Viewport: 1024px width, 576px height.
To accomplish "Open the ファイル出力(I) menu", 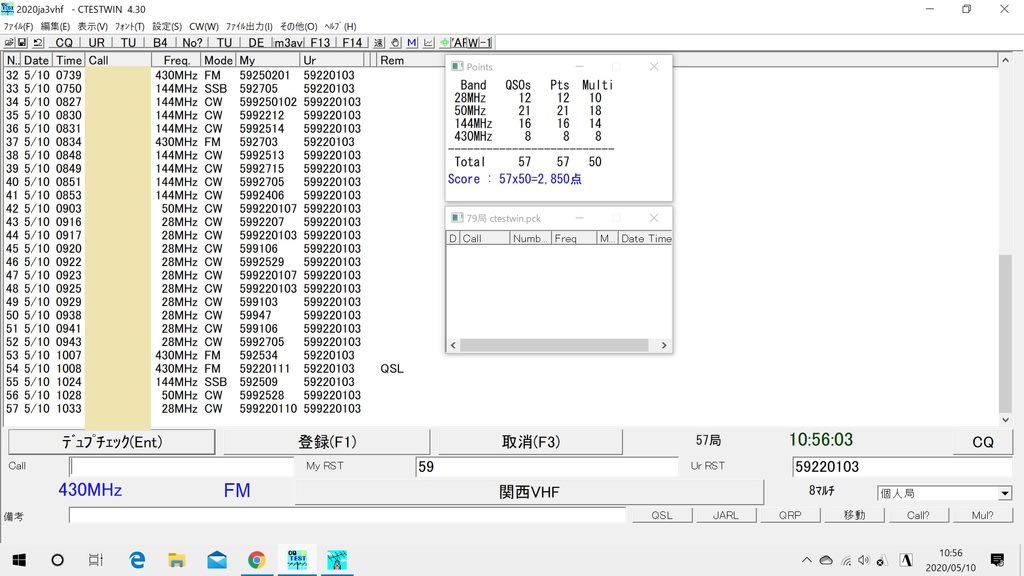I will pos(249,26).
